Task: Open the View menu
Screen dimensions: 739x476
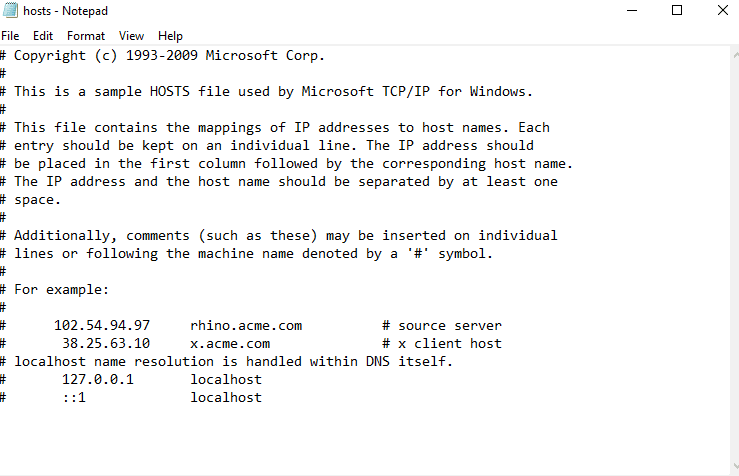Action: point(131,35)
